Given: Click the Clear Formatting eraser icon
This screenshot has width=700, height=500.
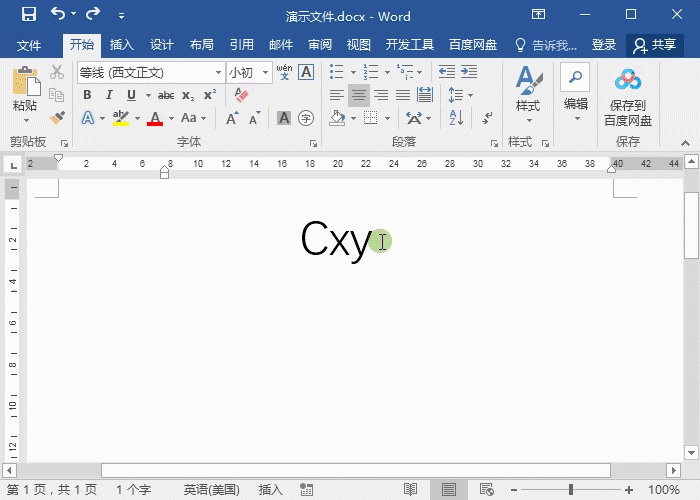Looking at the screenshot, I should [x=241, y=95].
